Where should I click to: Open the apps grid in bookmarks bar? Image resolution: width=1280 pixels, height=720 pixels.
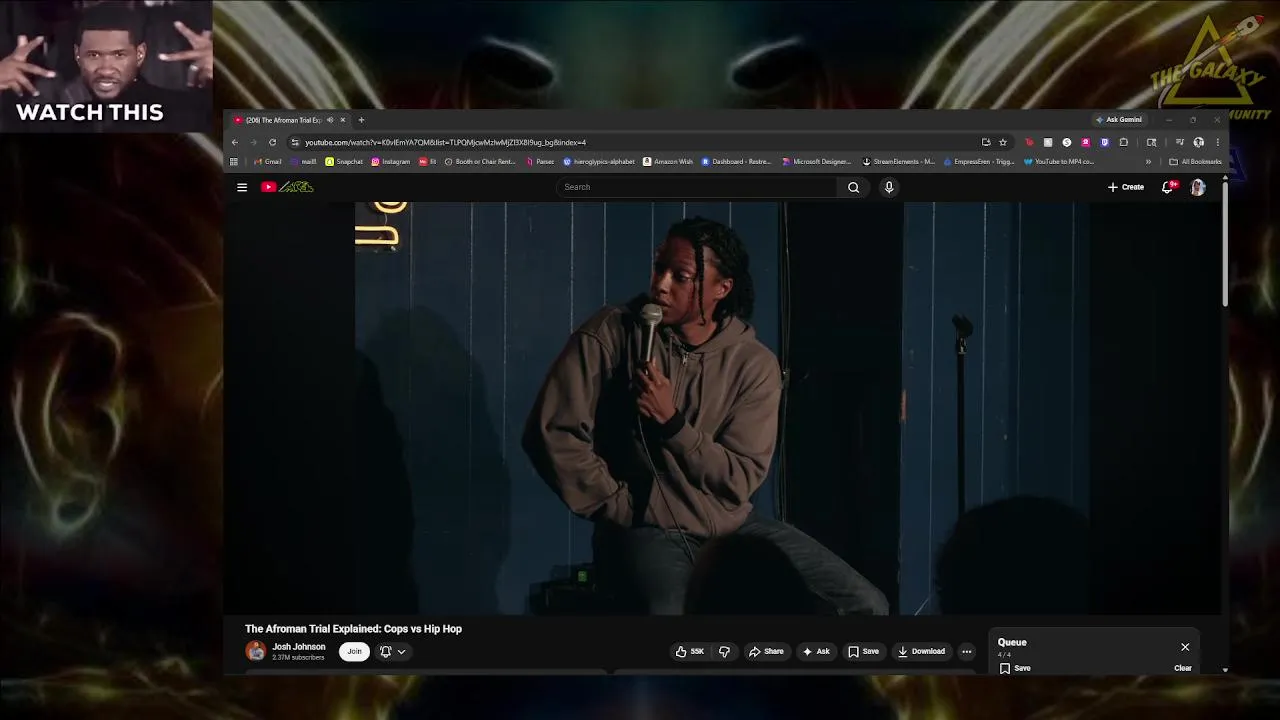pos(234,162)
